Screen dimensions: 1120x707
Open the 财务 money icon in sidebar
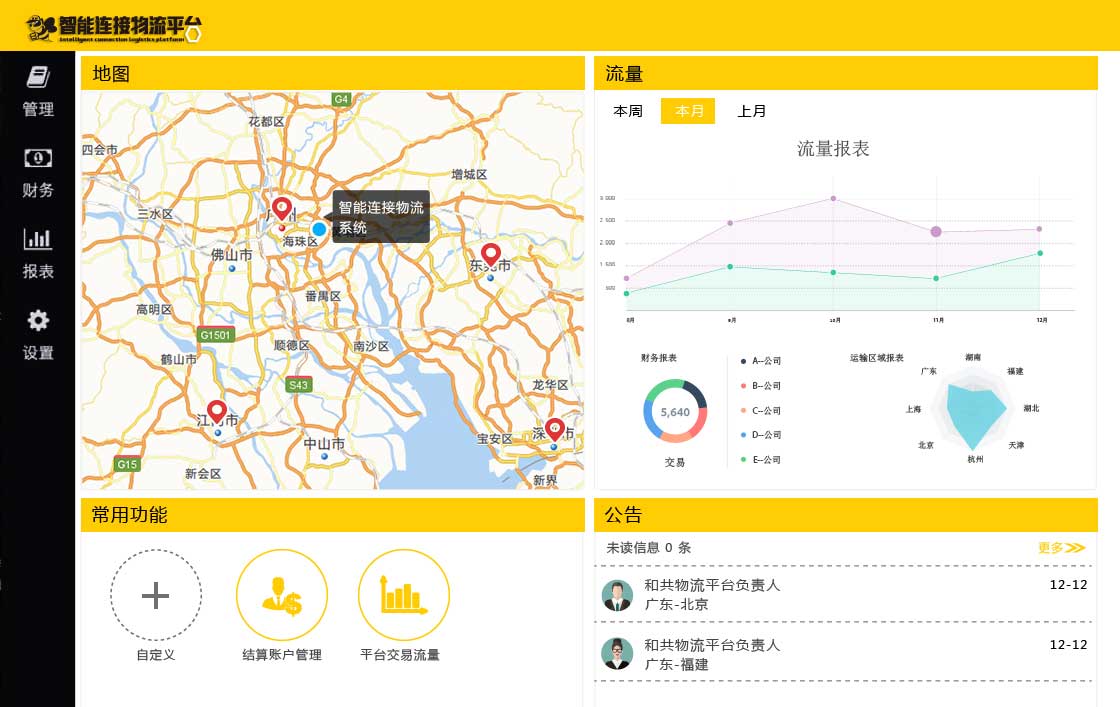click(38, 158)
